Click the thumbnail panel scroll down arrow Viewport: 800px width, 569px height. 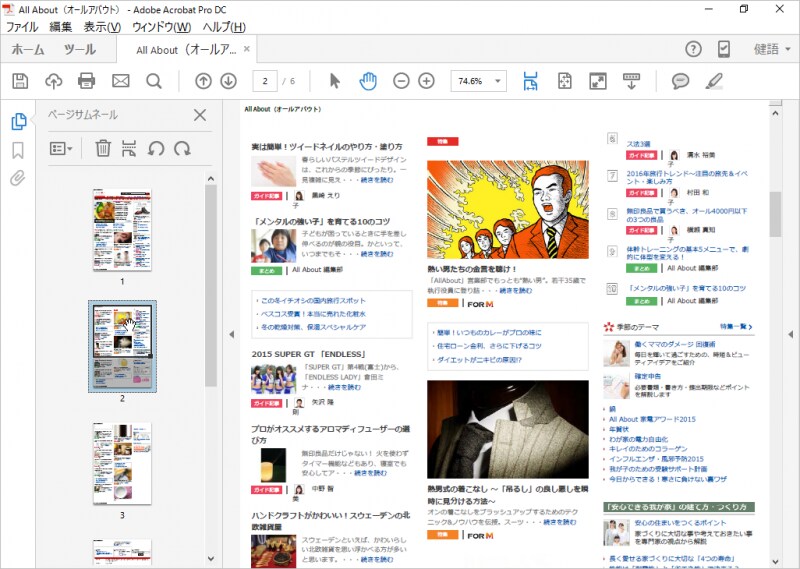click(211, 558)
